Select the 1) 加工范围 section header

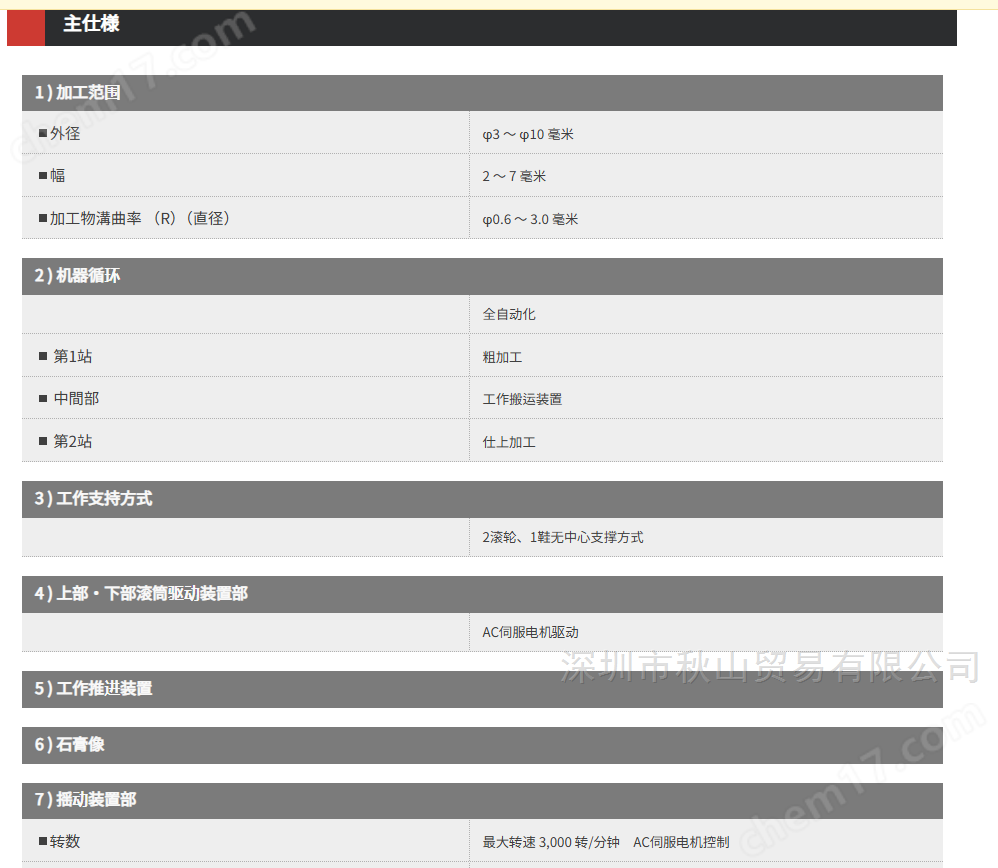point(482,93)
